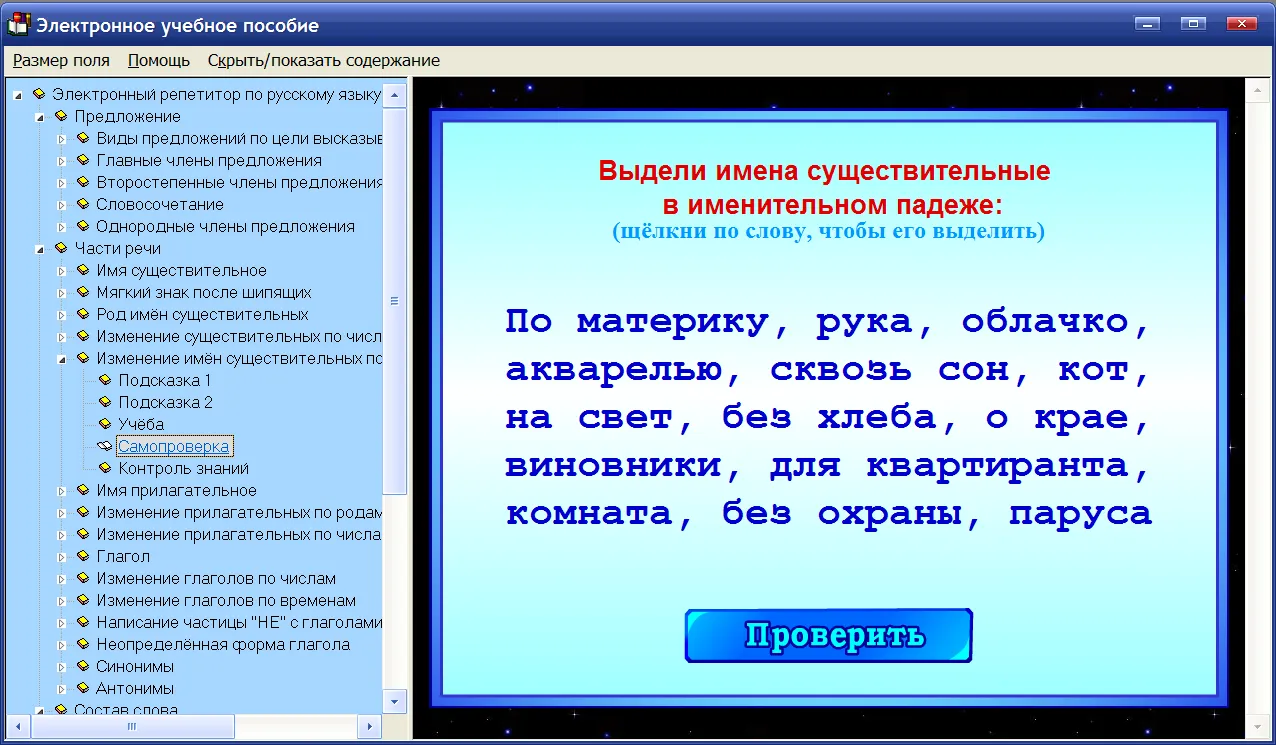Click the tree horizontal scroll-right arrow
This screenshot has width=1276, height=745.
tap(369, 727)
